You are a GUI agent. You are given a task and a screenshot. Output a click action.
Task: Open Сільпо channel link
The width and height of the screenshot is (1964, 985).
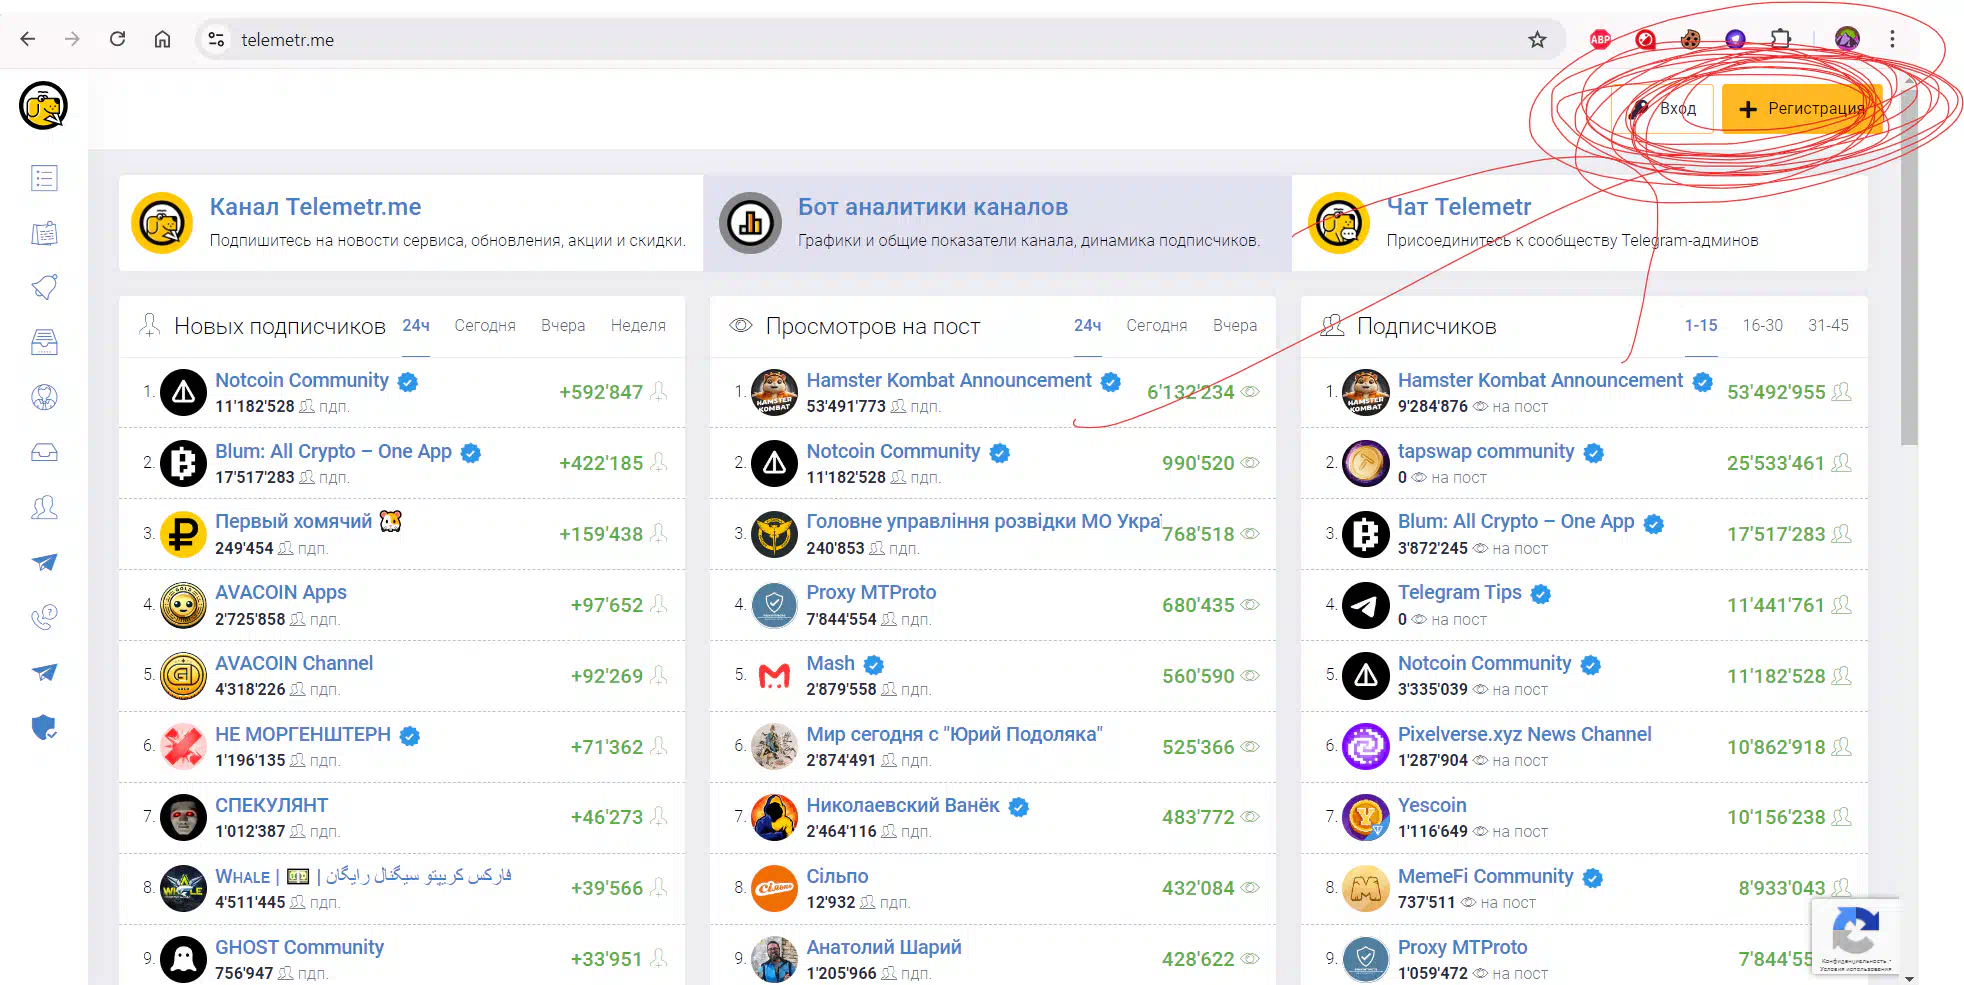(x=838, y=876)
